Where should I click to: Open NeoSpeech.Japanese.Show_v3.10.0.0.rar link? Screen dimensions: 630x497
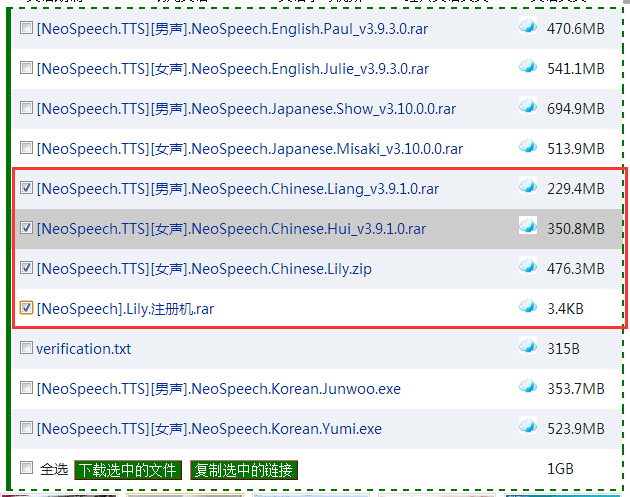(246, 109)
